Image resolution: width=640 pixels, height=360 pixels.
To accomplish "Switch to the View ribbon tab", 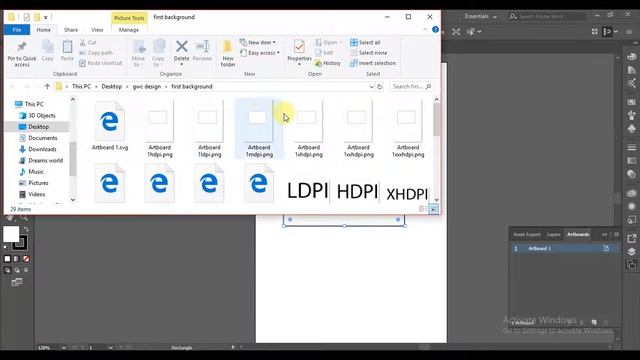I will click(x=97, y=30).
